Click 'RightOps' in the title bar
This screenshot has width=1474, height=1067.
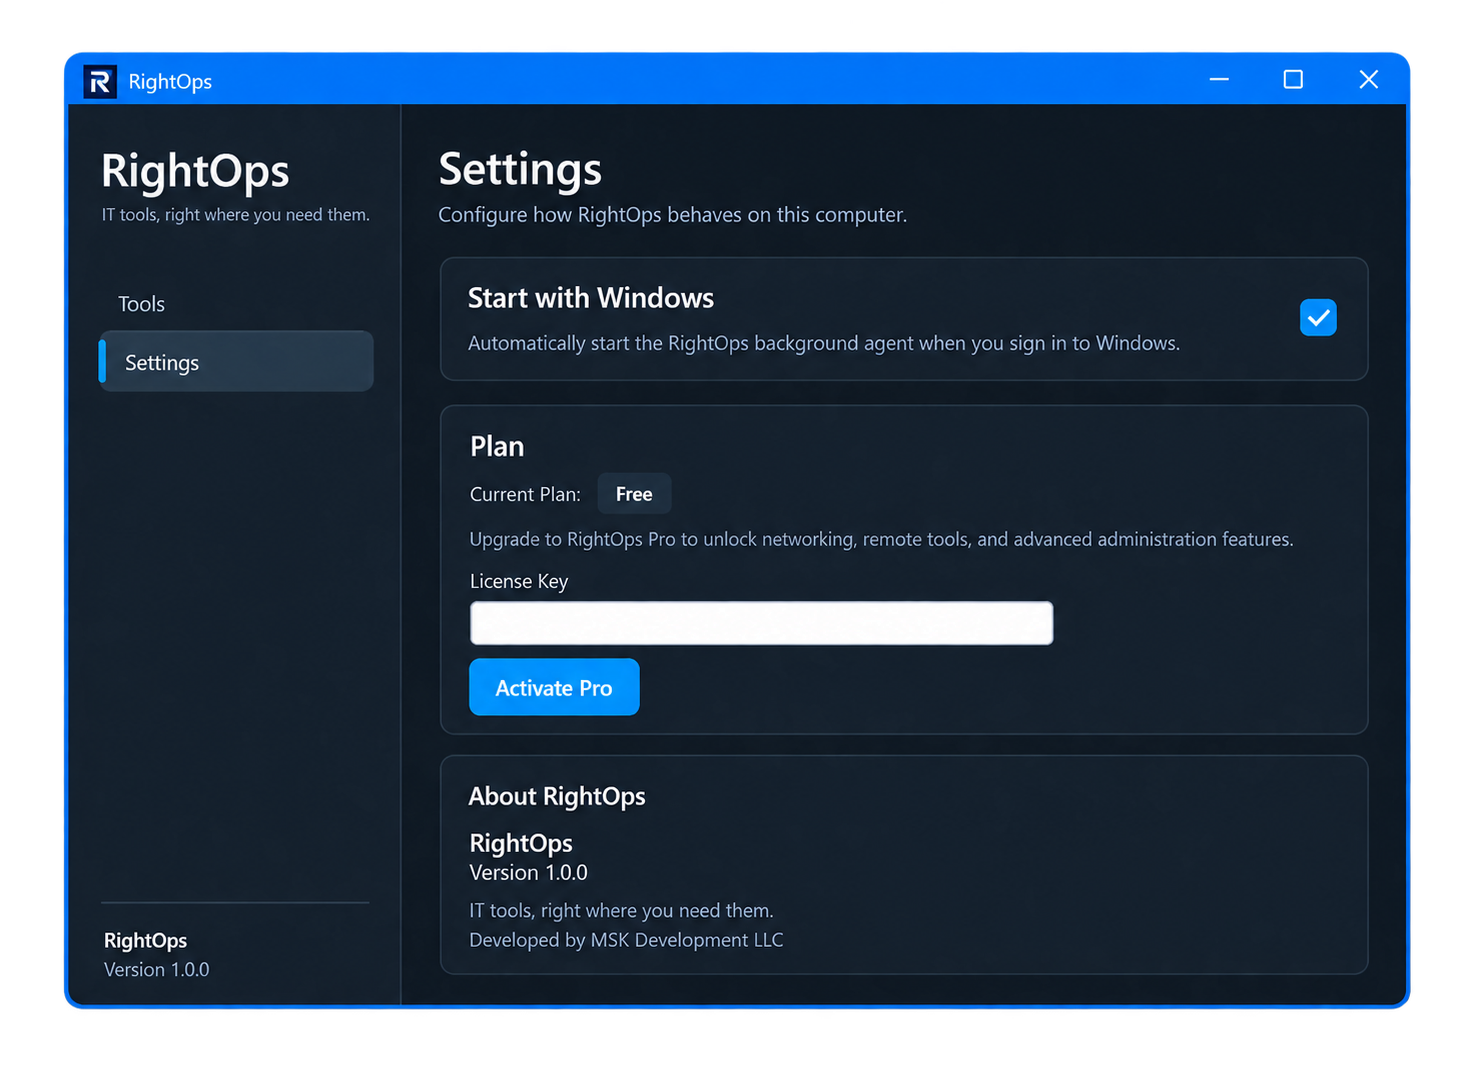tap(170, 81)
